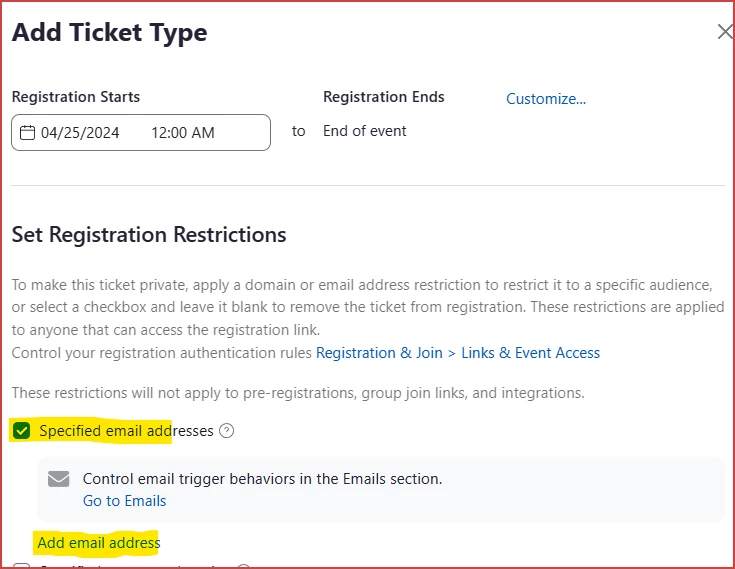Follow the Go to Emails link

[125, 501]
